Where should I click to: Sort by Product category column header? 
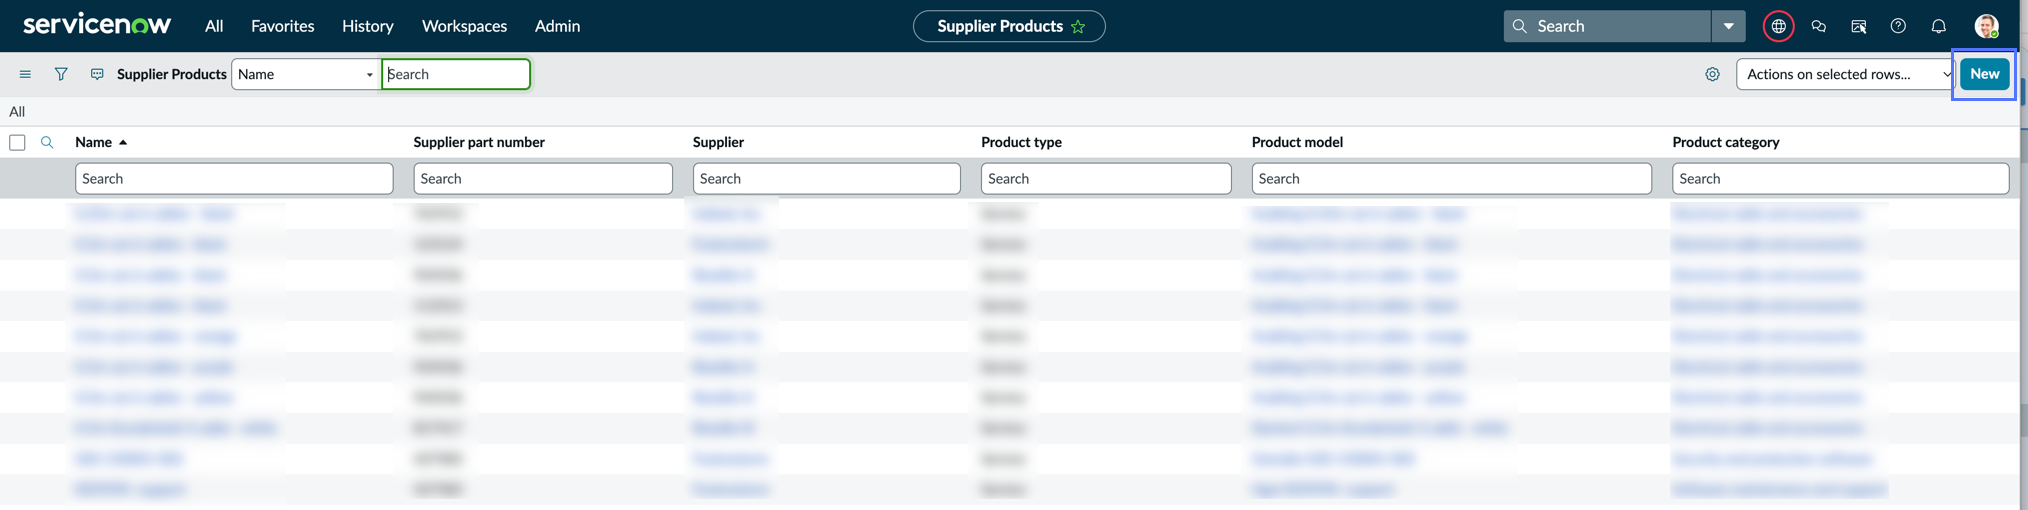pos(1725,142)
